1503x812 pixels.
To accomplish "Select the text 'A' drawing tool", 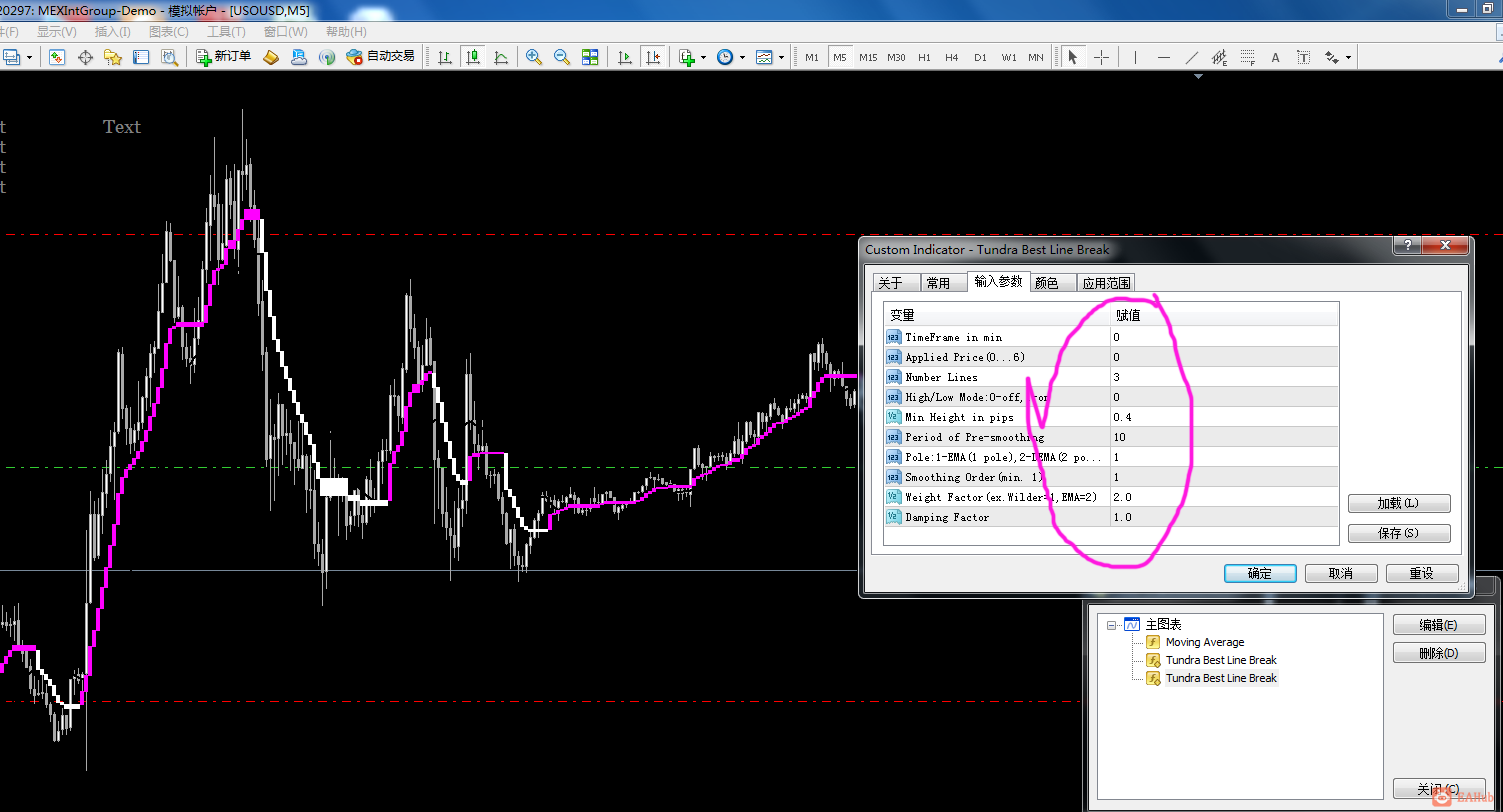I will [1276, 57].
